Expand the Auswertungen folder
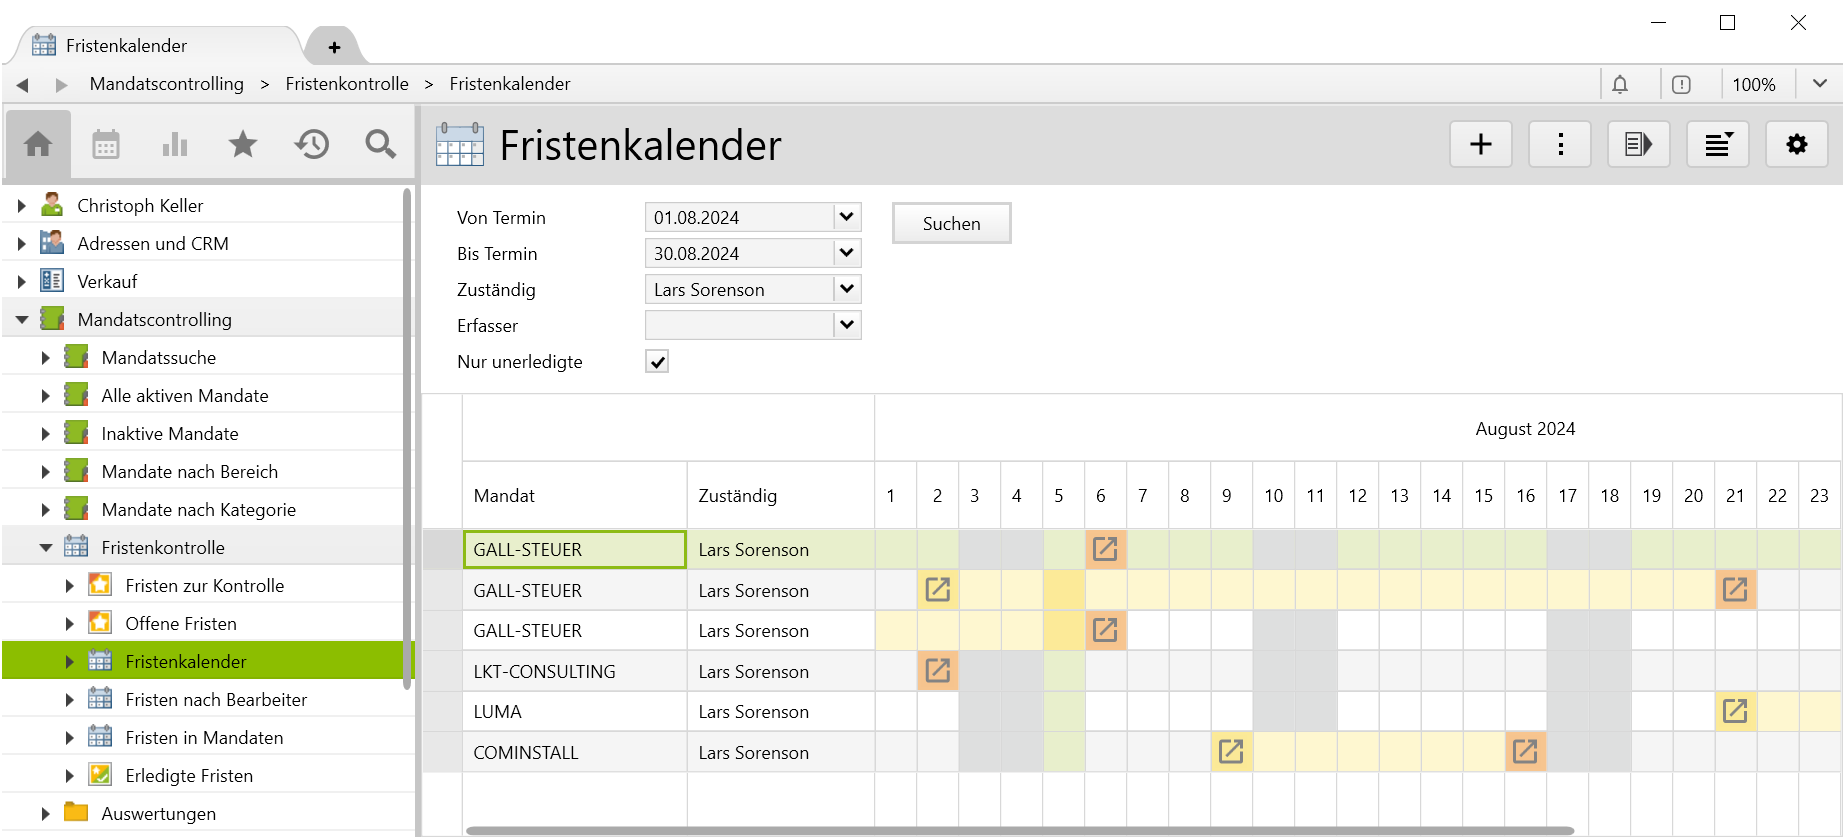The width and height of the screenshot is (1844, 839). click(x=45, y=814)
